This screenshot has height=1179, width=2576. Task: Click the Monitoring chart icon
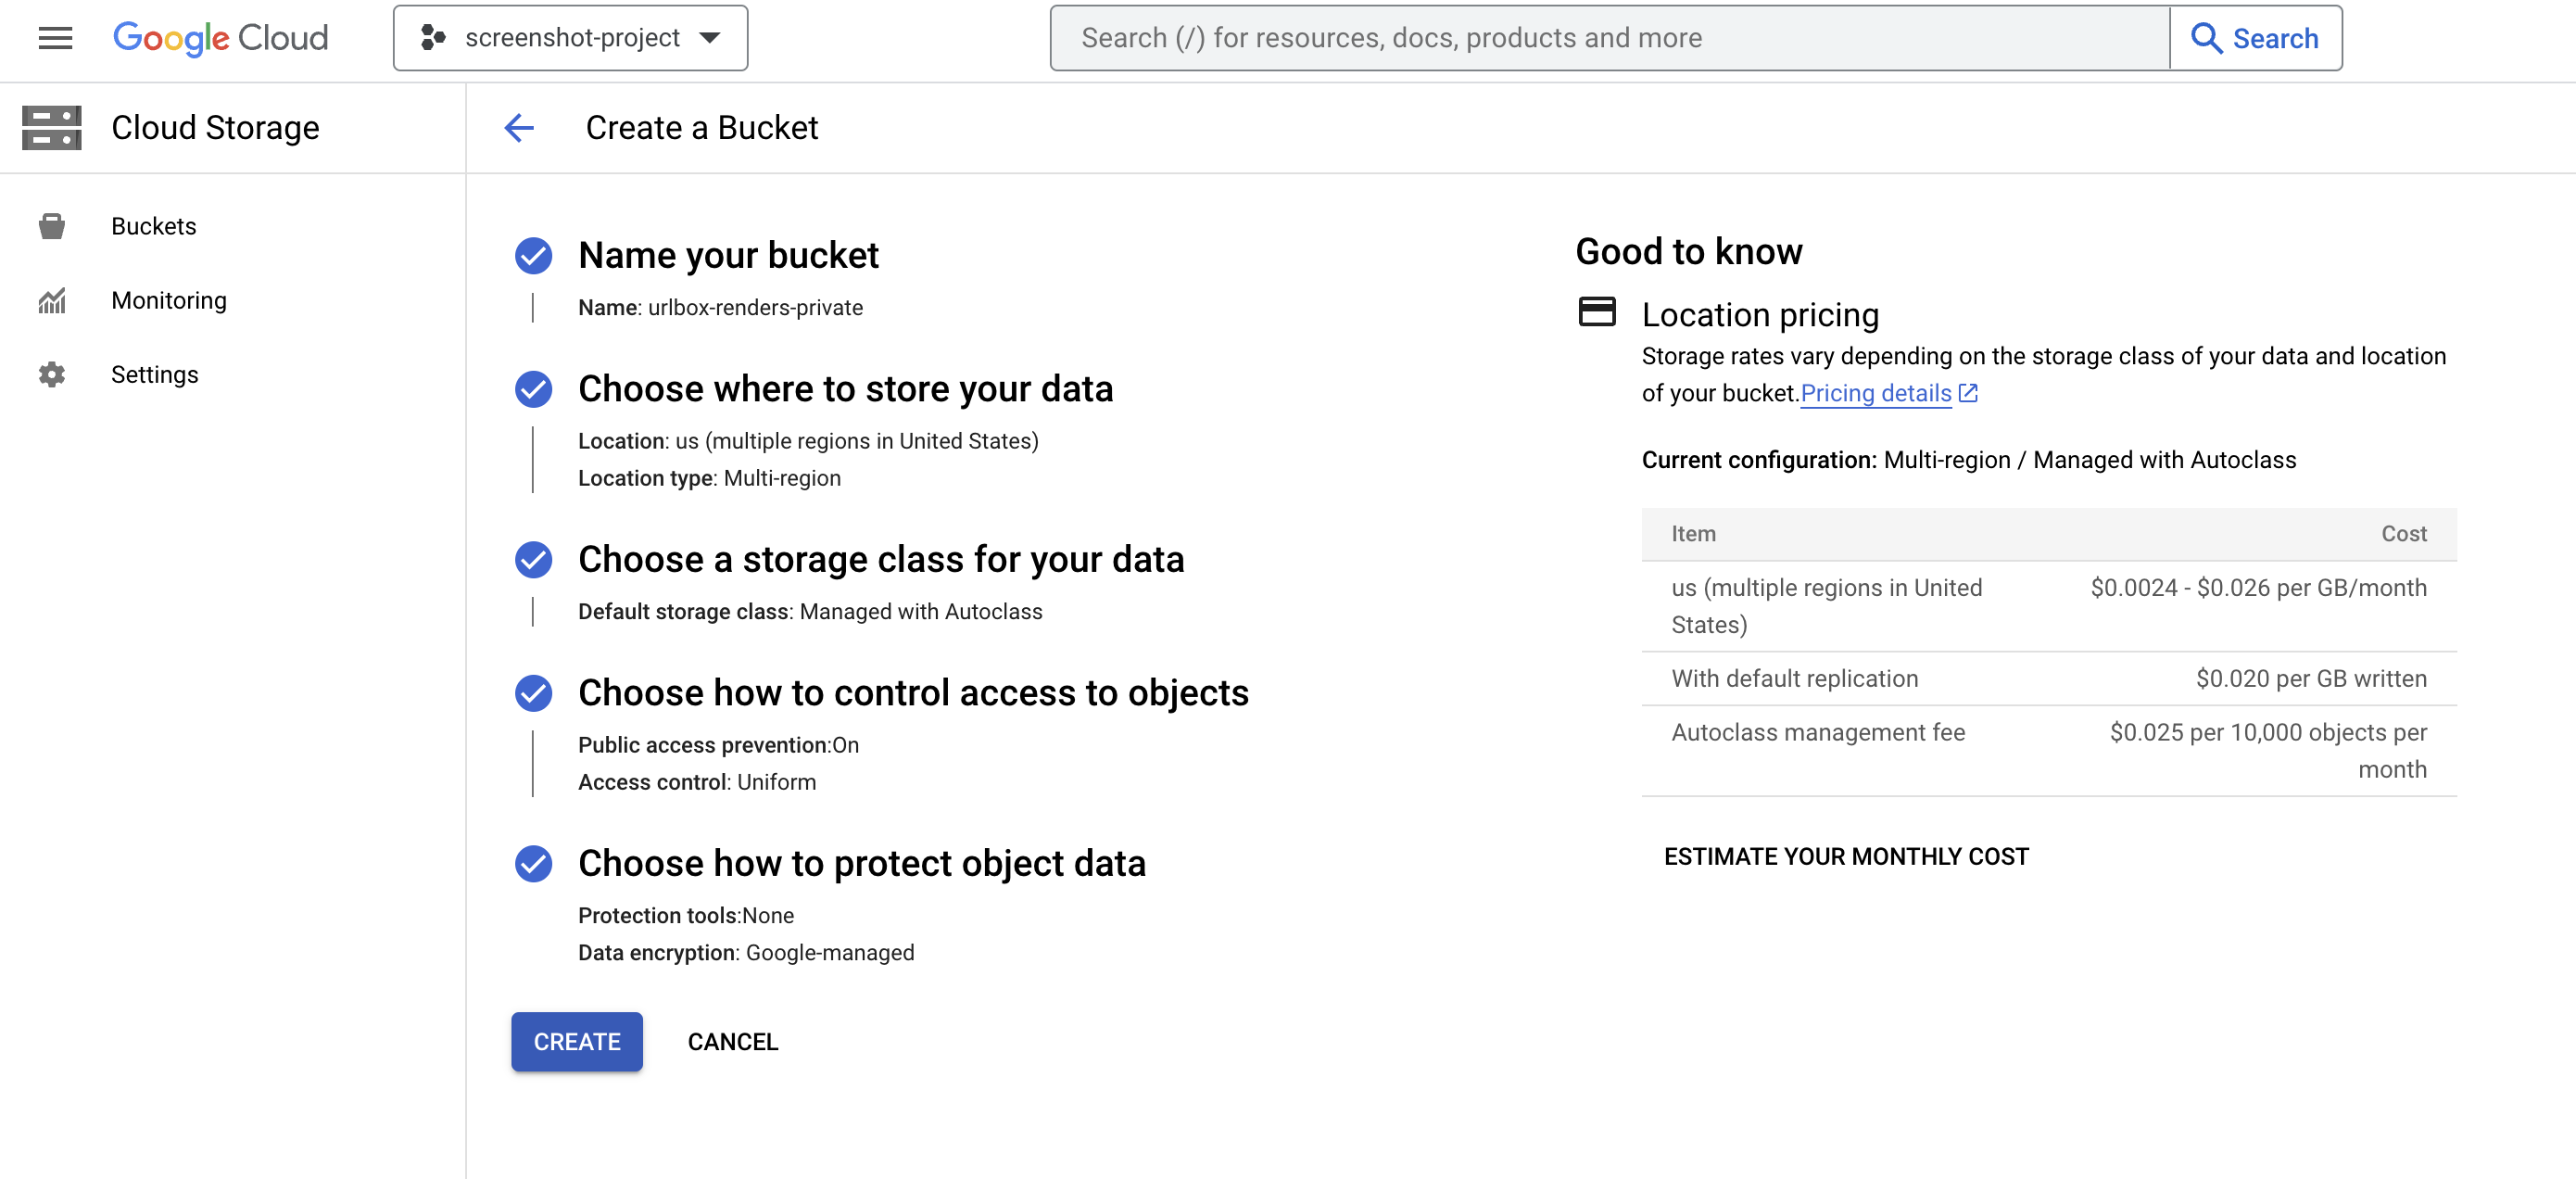(x=52, y=300)
